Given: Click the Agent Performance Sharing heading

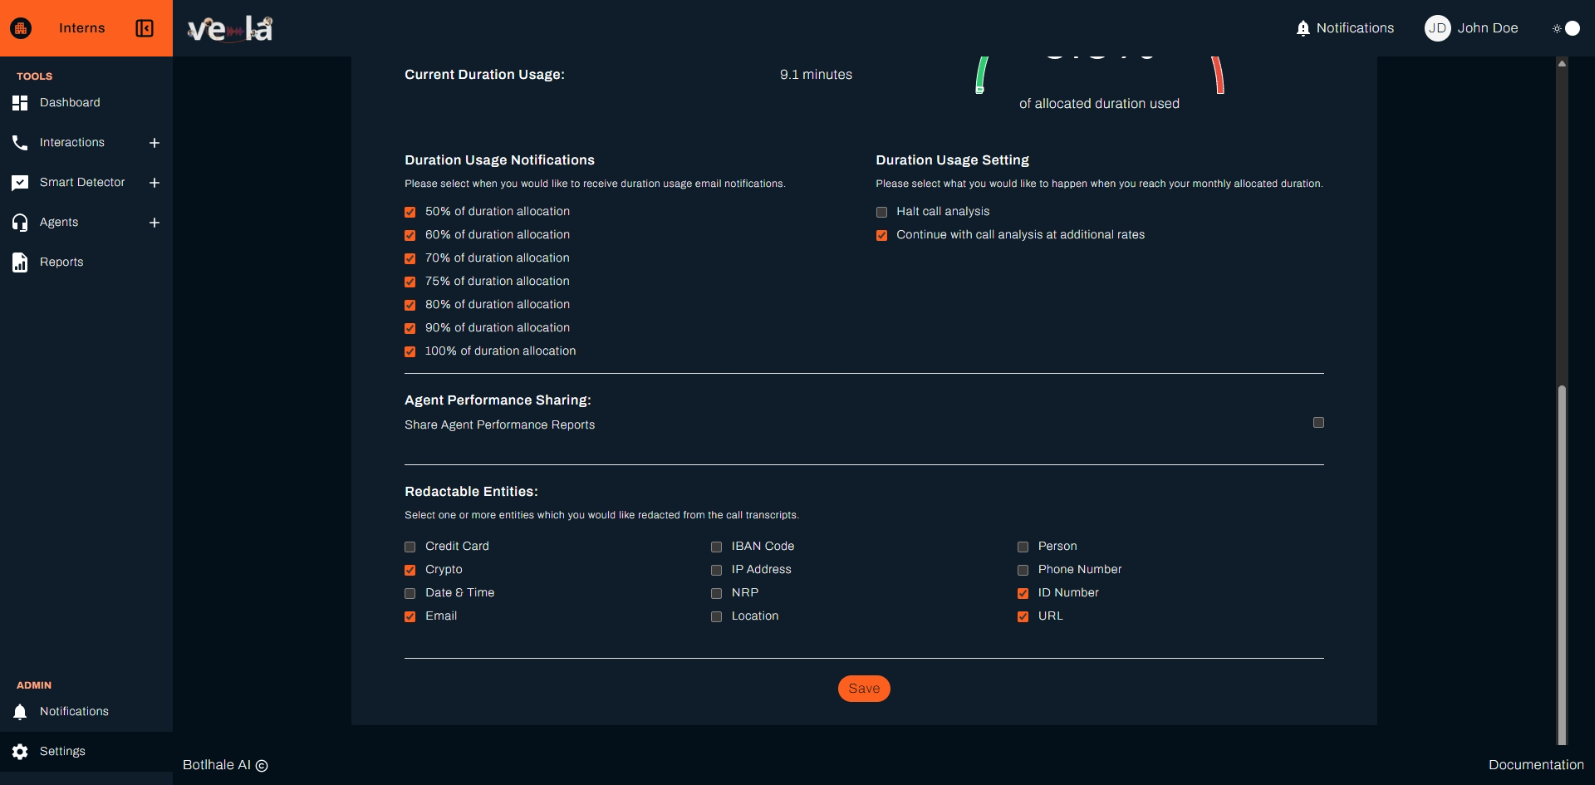Looking at the screenshot, I should pos(497,400).
